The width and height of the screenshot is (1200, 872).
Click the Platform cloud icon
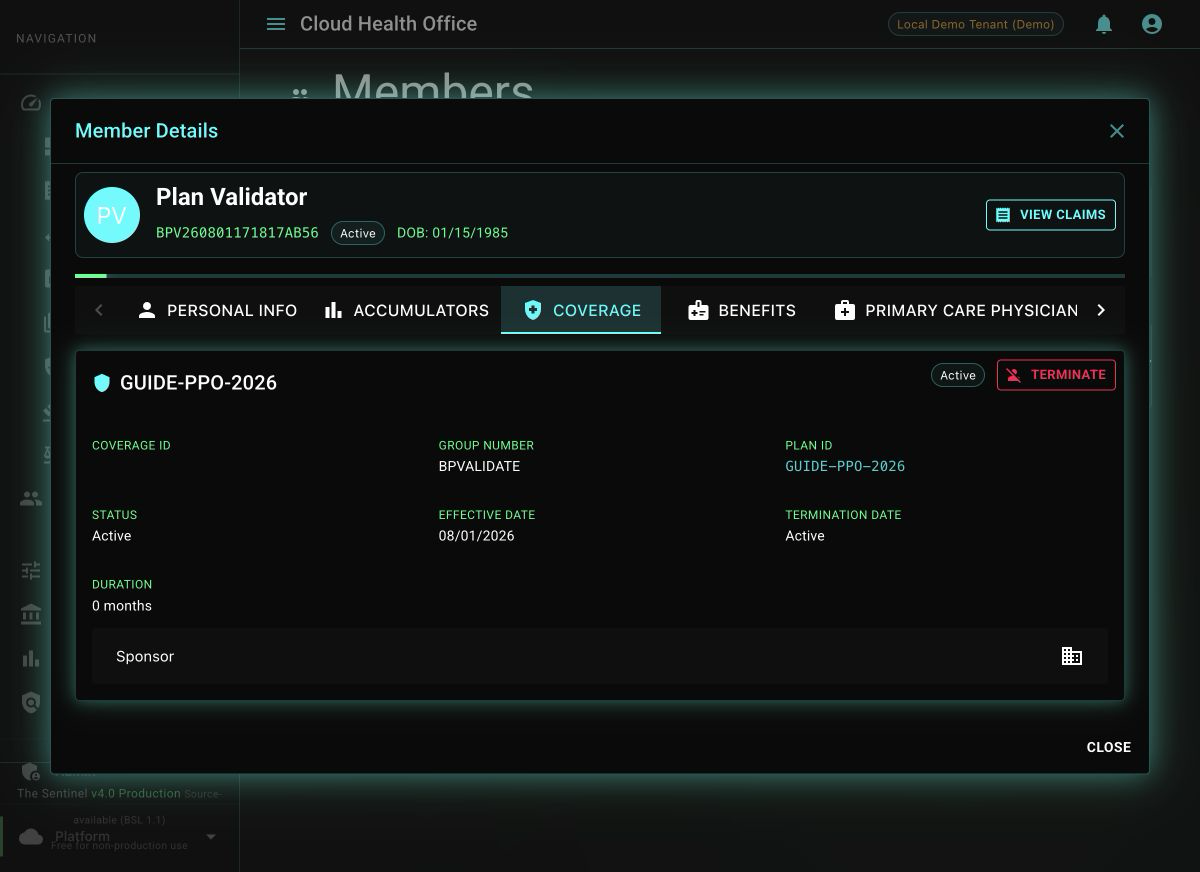coord(31,837)
